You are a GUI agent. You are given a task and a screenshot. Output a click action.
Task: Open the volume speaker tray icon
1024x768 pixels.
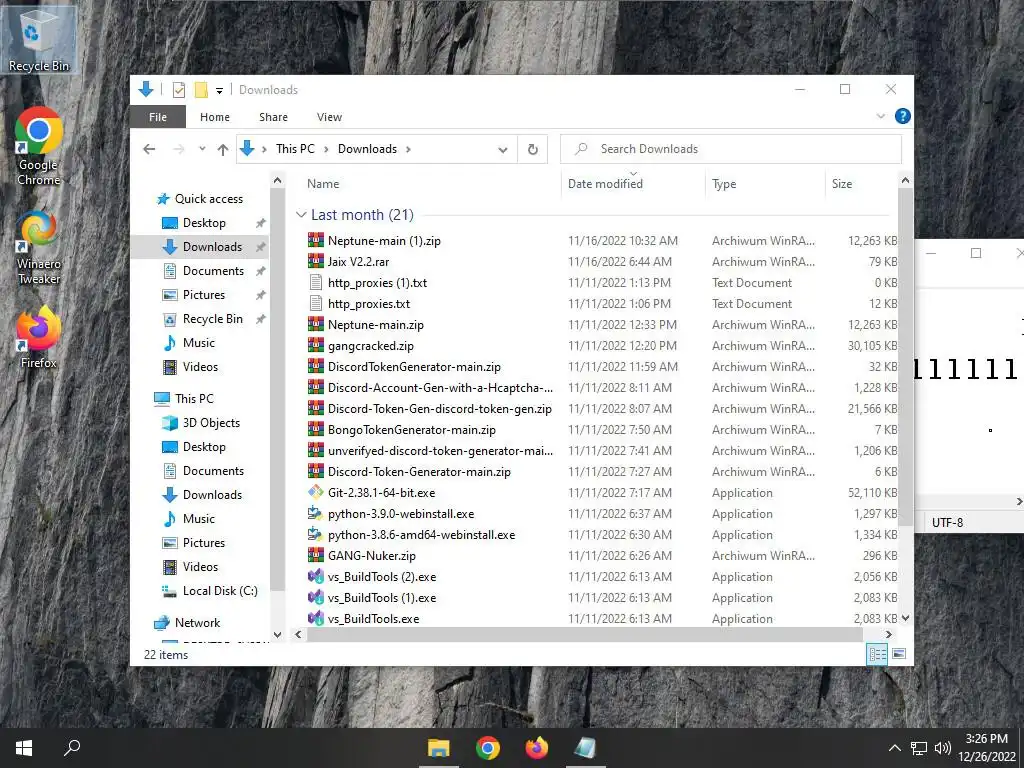pos(942,748)
